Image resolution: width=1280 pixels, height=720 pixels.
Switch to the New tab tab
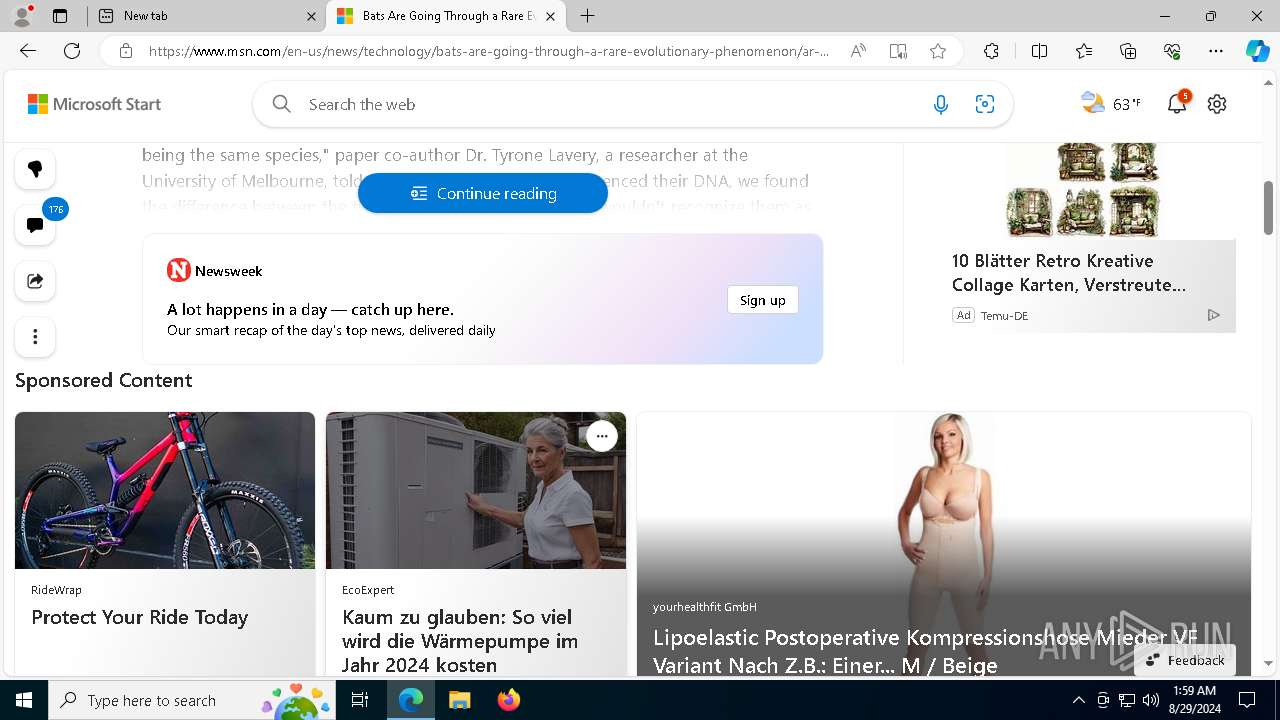(206, 16)
